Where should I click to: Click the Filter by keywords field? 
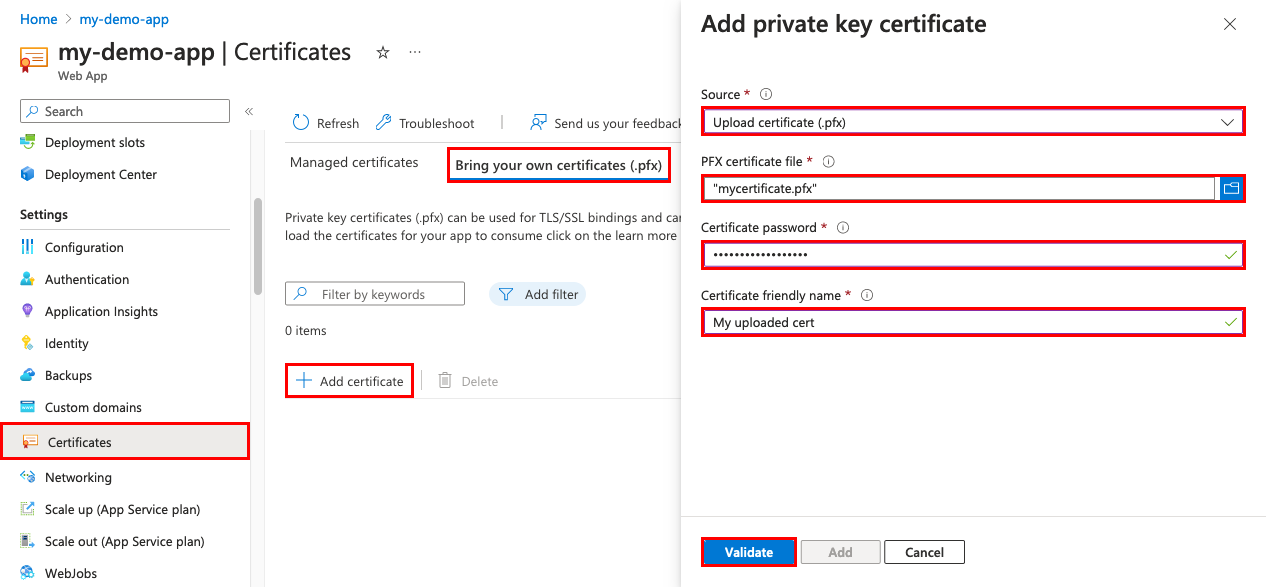click(375, 293)
